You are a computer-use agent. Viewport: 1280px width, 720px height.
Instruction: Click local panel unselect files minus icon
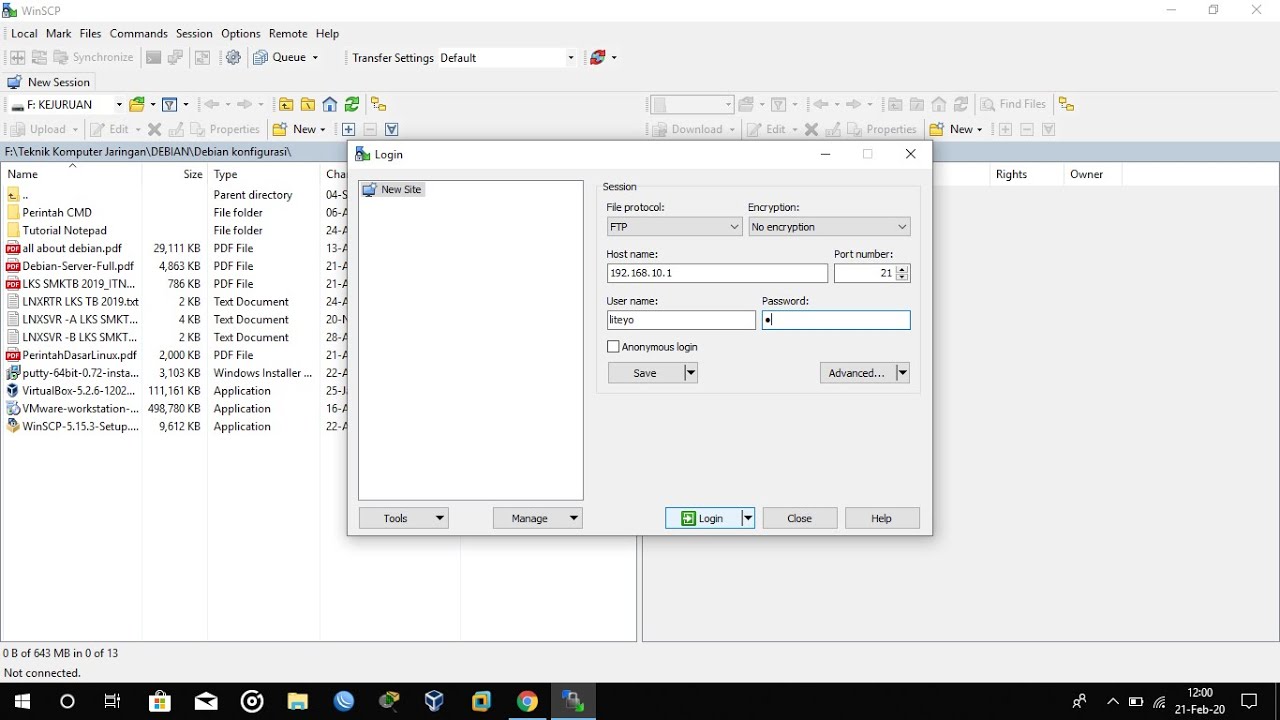370,129
